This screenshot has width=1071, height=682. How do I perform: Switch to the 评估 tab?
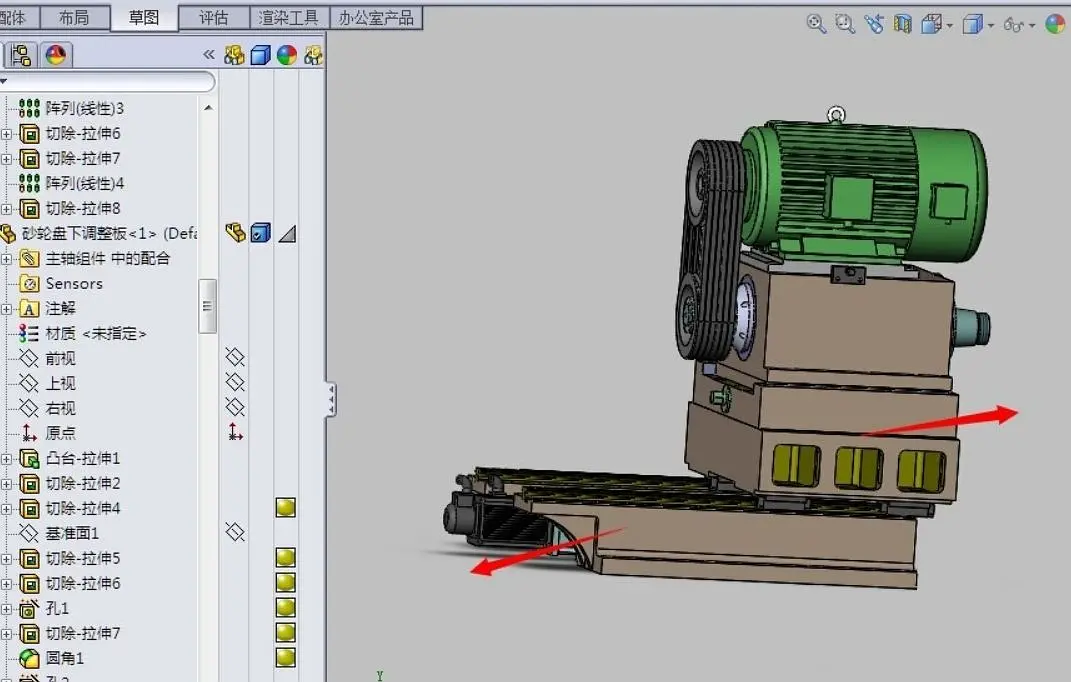213,17
